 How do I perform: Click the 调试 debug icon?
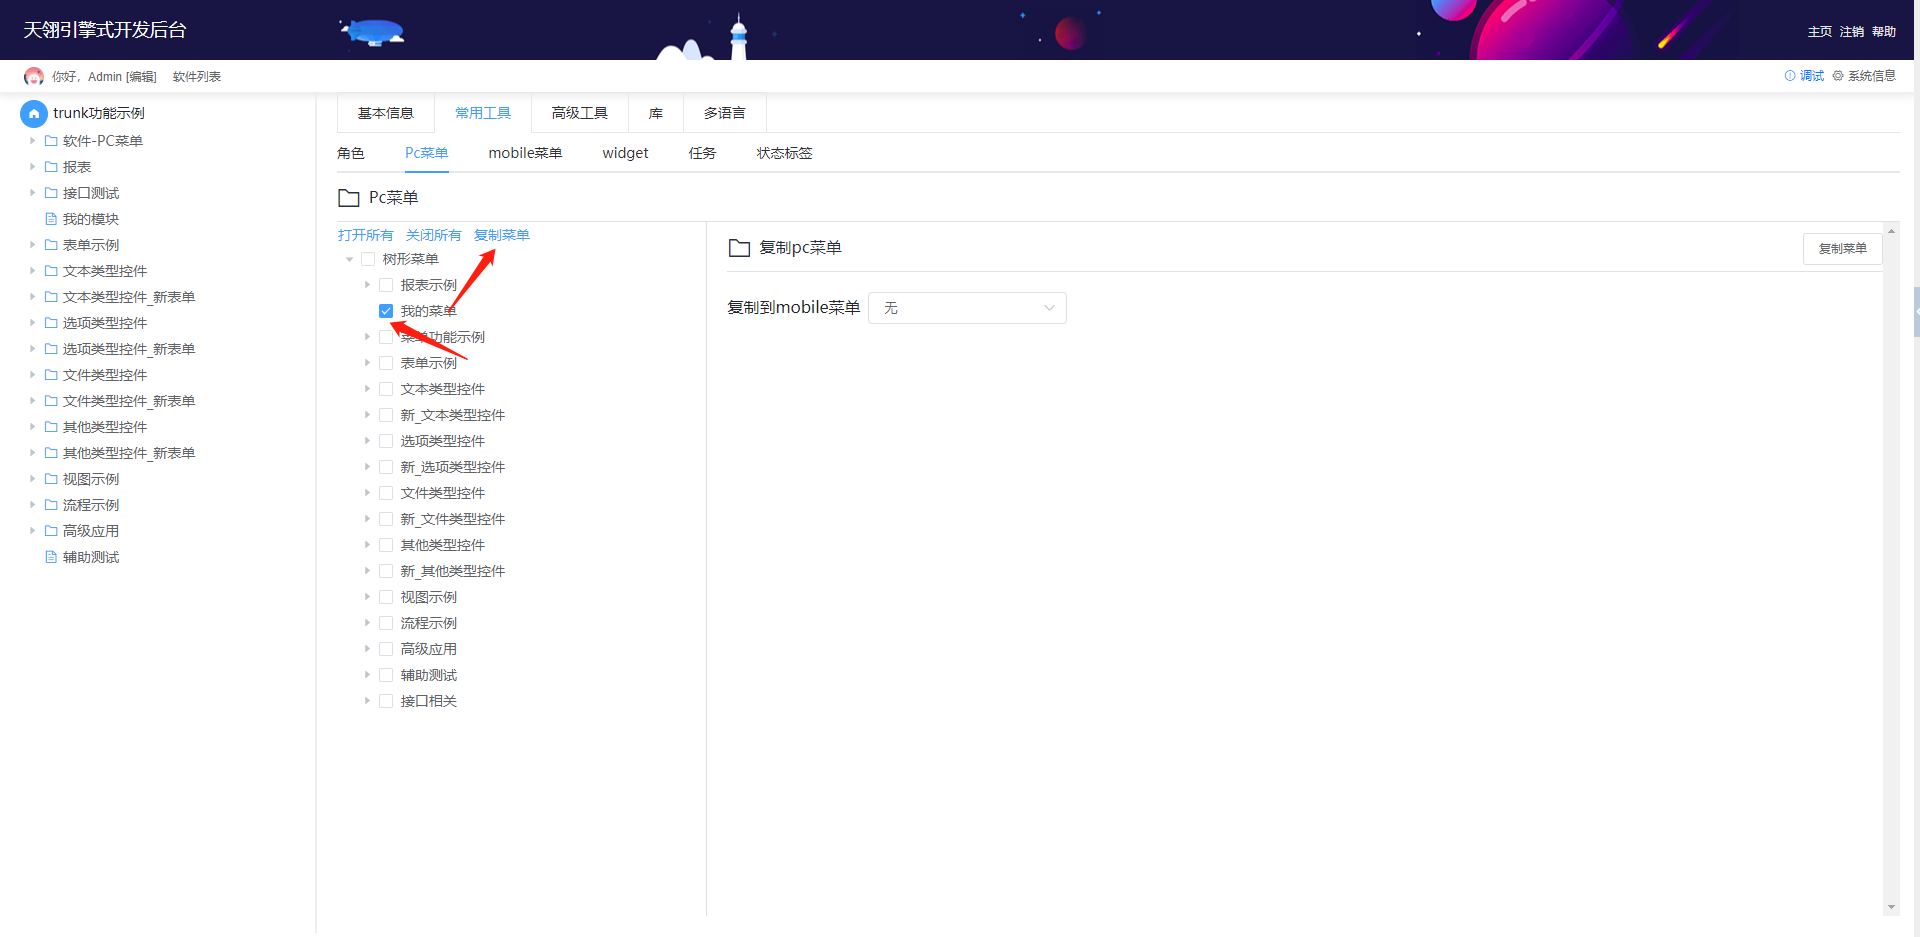(x=1790, y=76)
